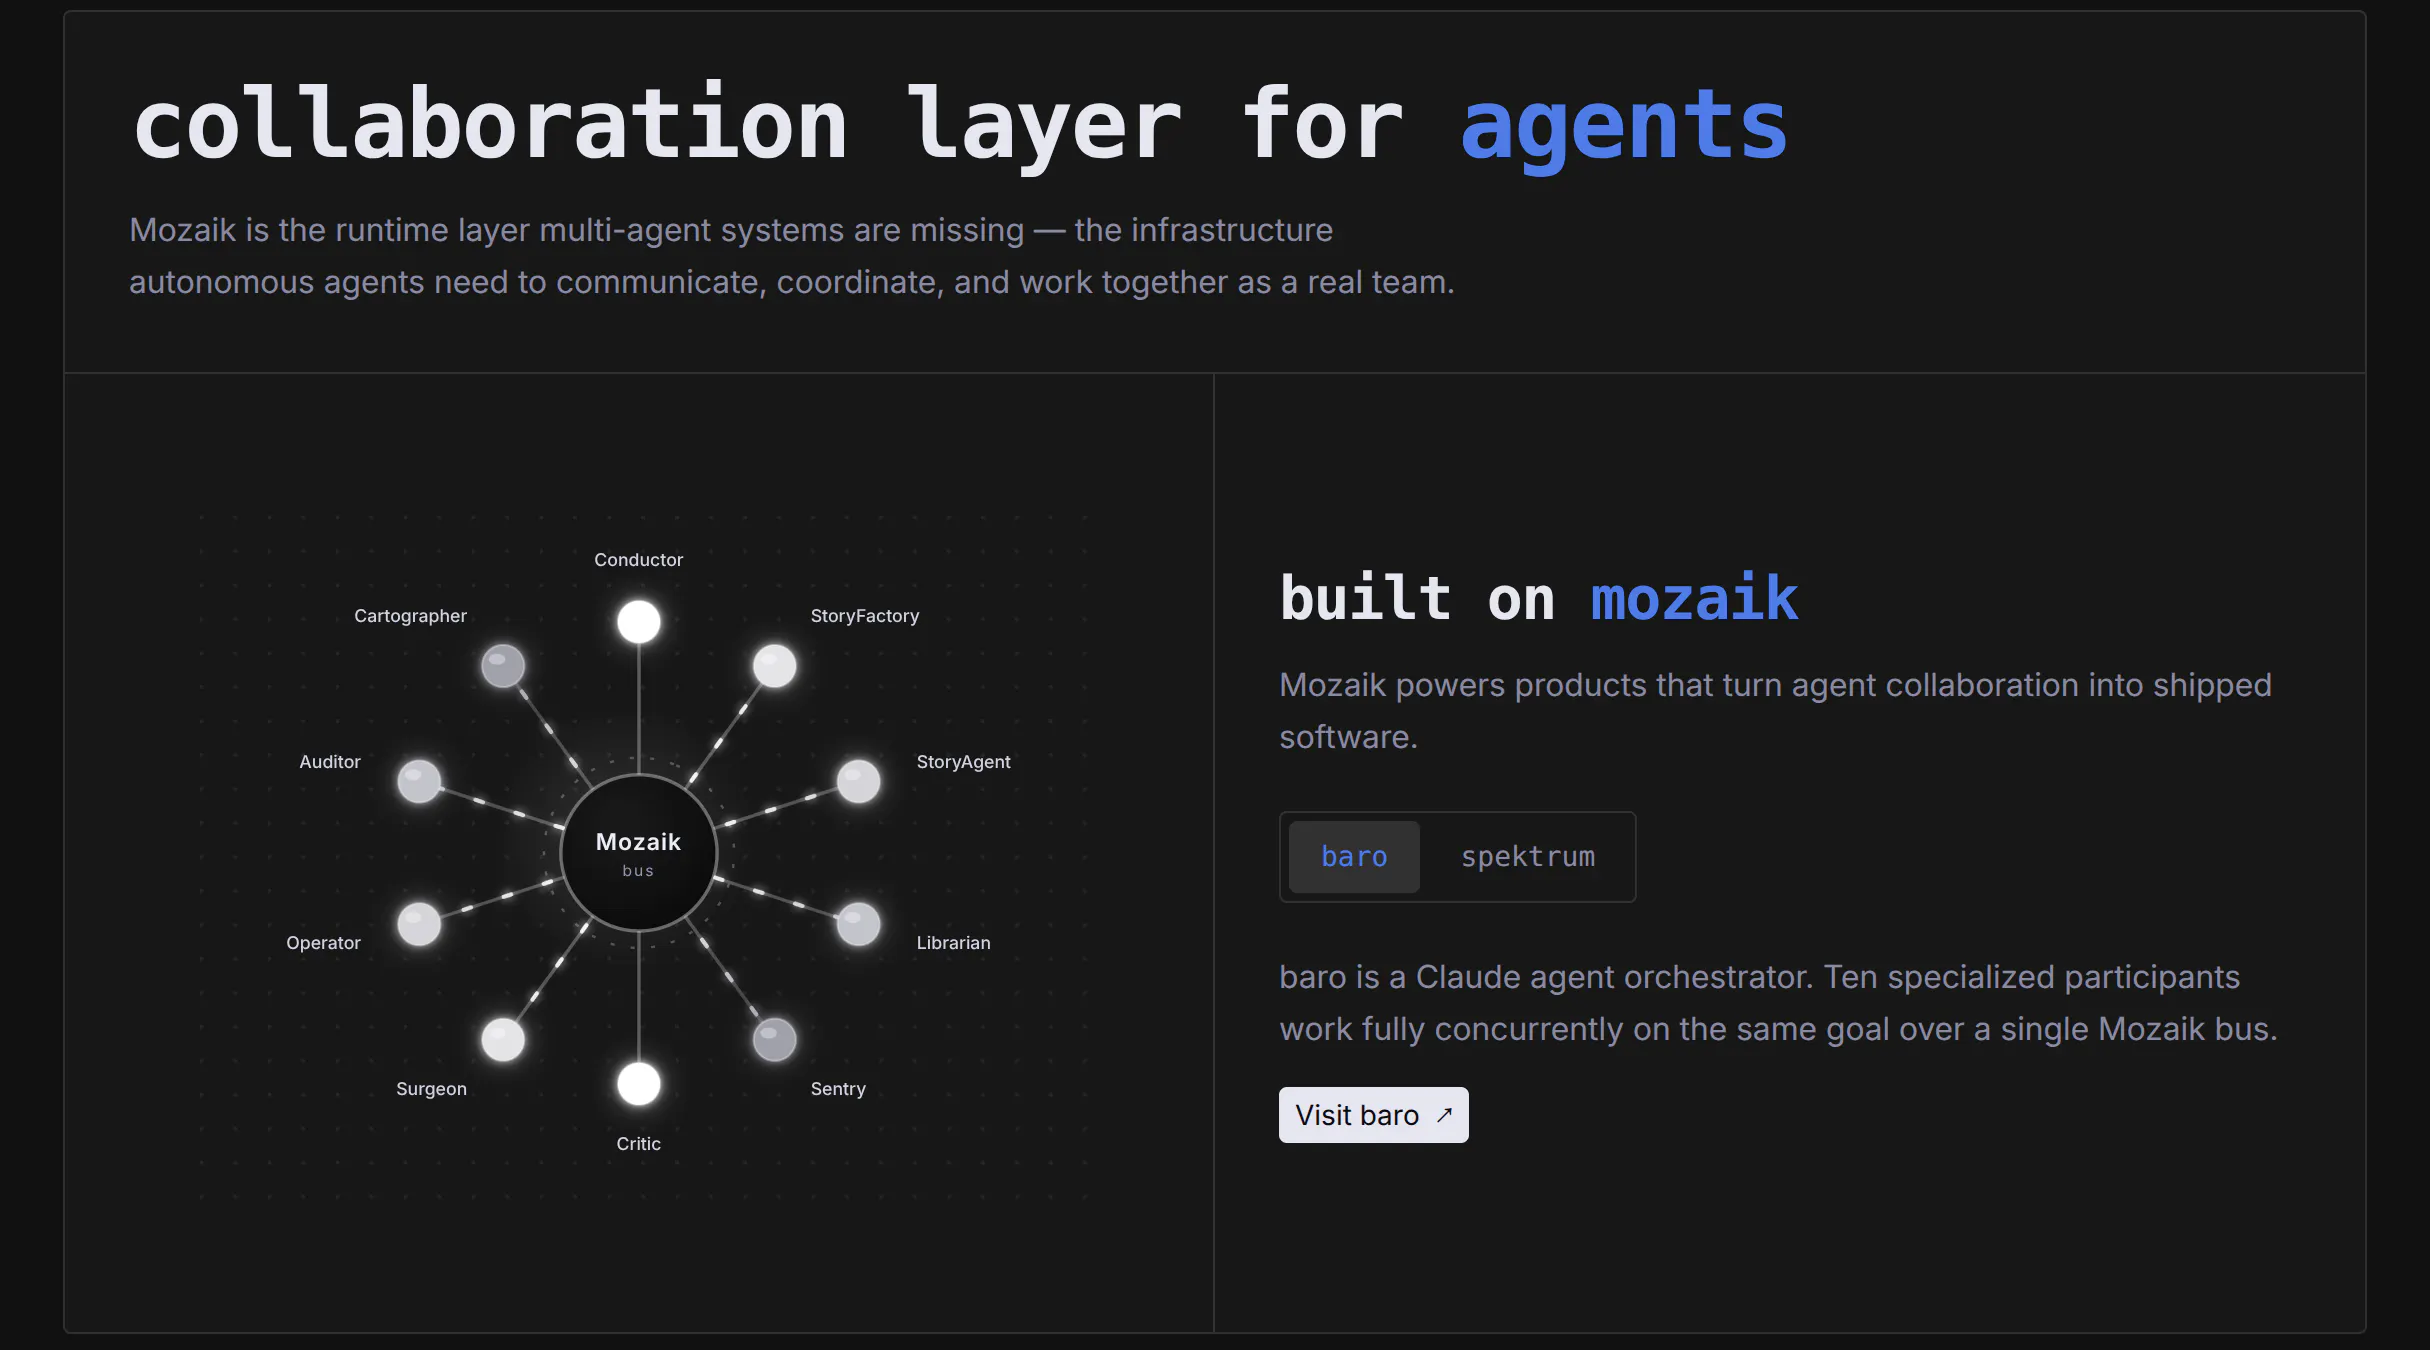Select the Auditor node circle

[x=419, y=781]
